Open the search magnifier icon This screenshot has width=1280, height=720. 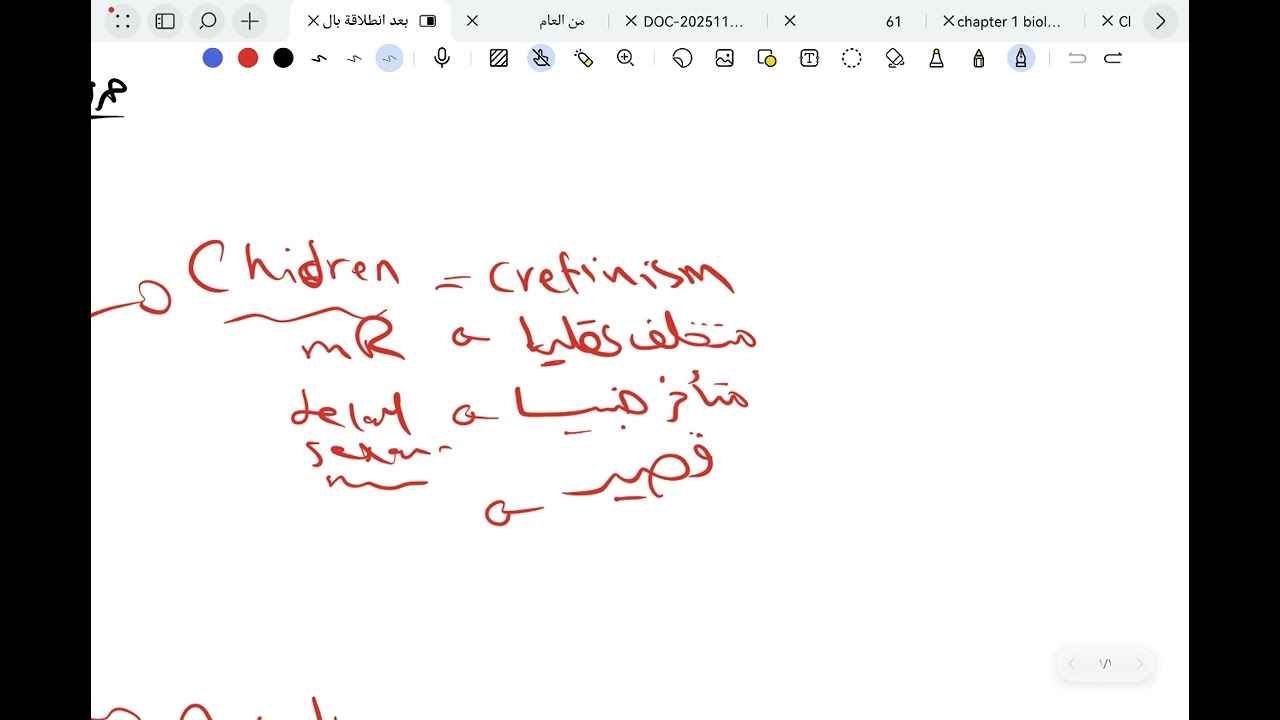tap(208, 21)
